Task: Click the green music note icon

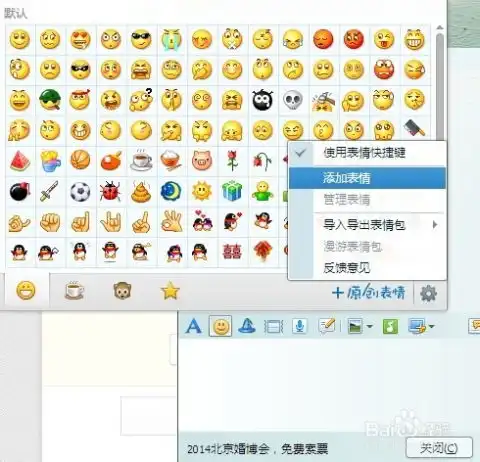Action: [390, 326]
